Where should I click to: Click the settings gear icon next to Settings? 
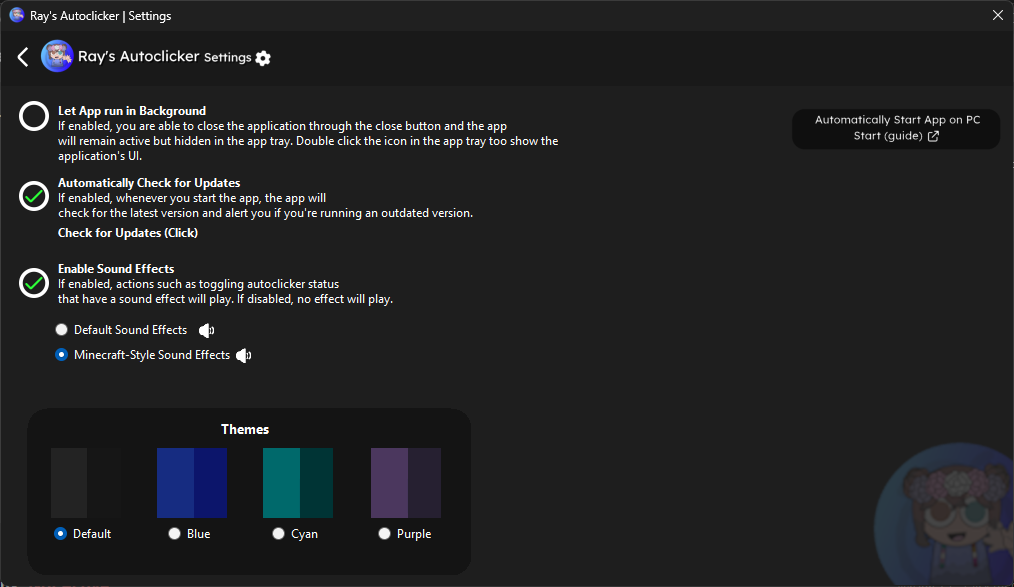[x=263, y=58]
